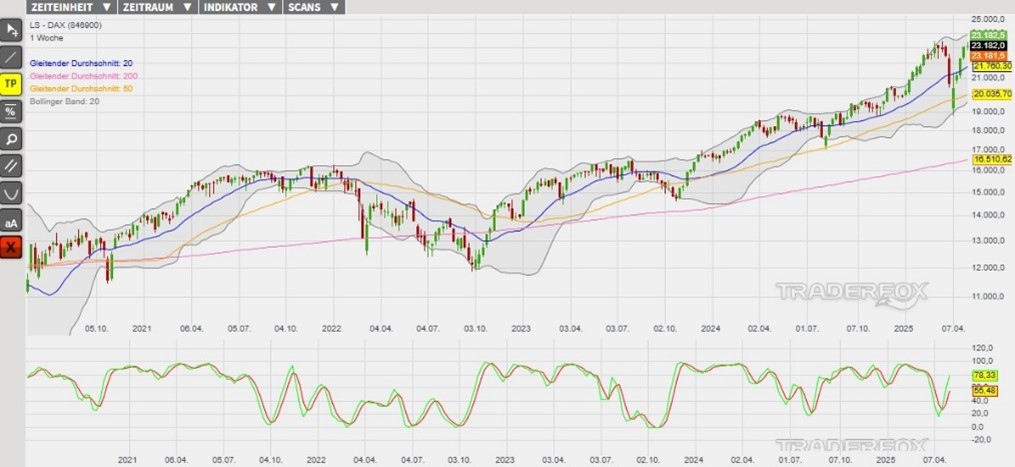Select the arrow cursor tool
Image resolution: width=1015 pixels, height=467 pixels.
[11, 29]
